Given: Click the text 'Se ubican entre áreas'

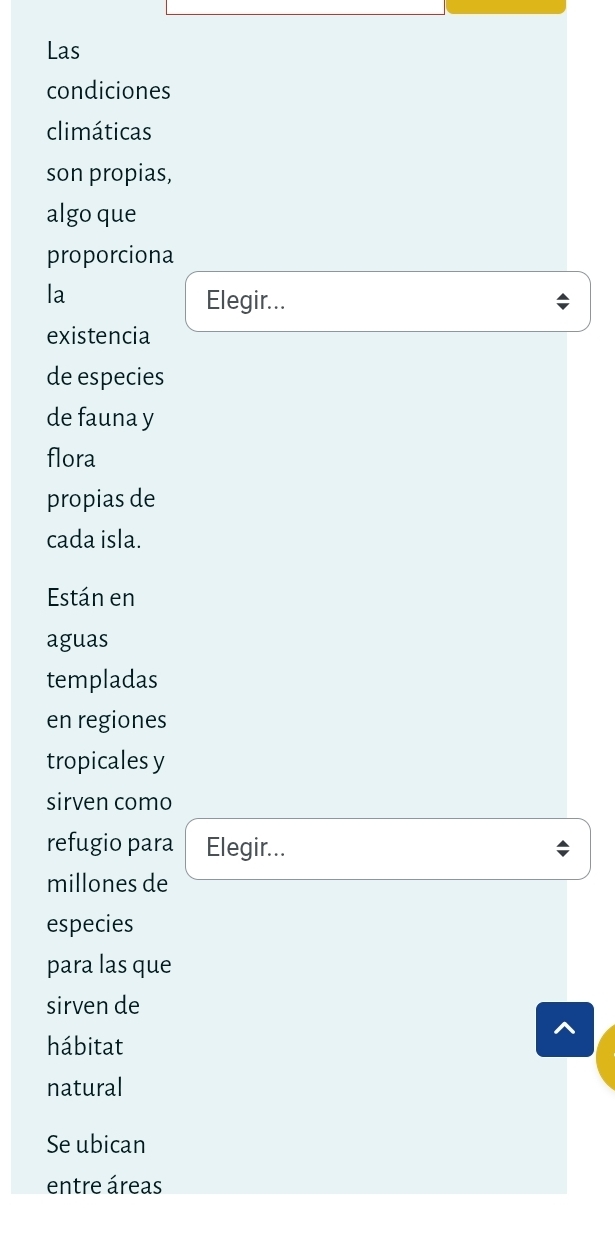Looking at the screenshot, I should coord(104,1165).
